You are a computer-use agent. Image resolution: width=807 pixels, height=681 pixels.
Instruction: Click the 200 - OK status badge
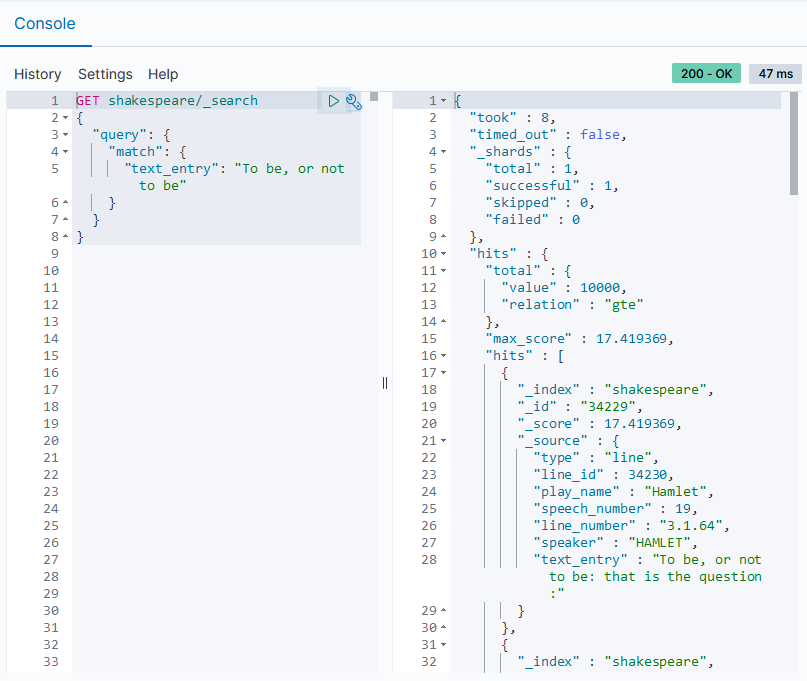tap(706, 74)
